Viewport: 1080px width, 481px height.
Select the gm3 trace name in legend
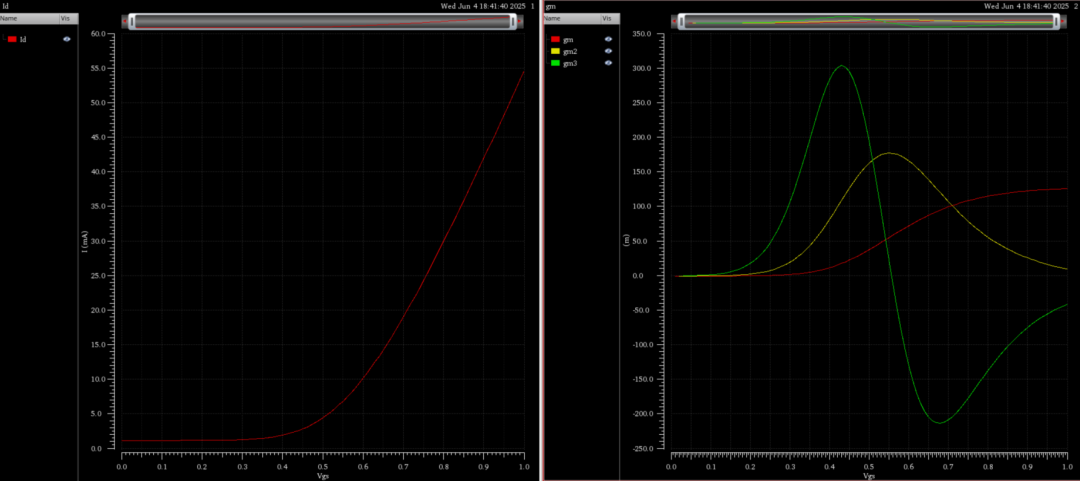coord(570,63)
